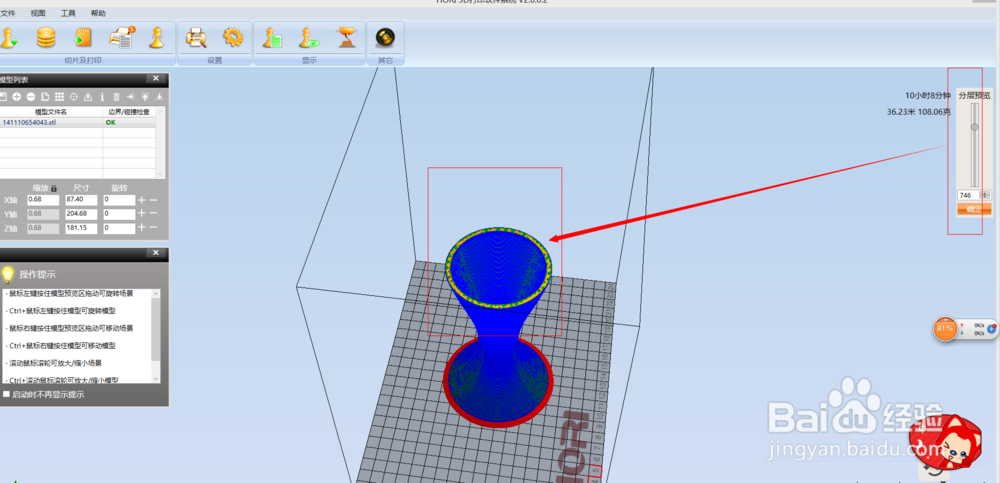
Task: Click the stacked discs slice icon
Action: 46,38
